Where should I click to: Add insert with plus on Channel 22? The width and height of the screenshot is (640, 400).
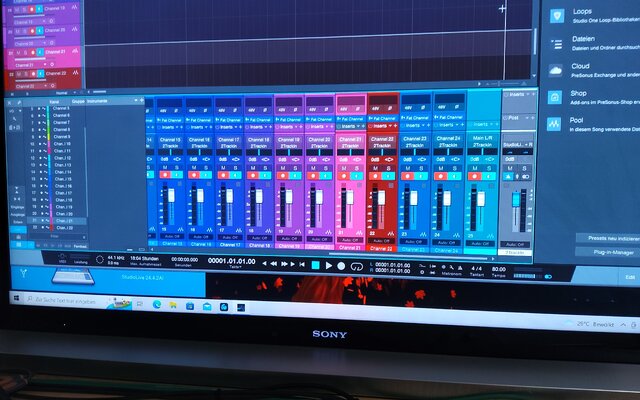(x=396, y=126)
